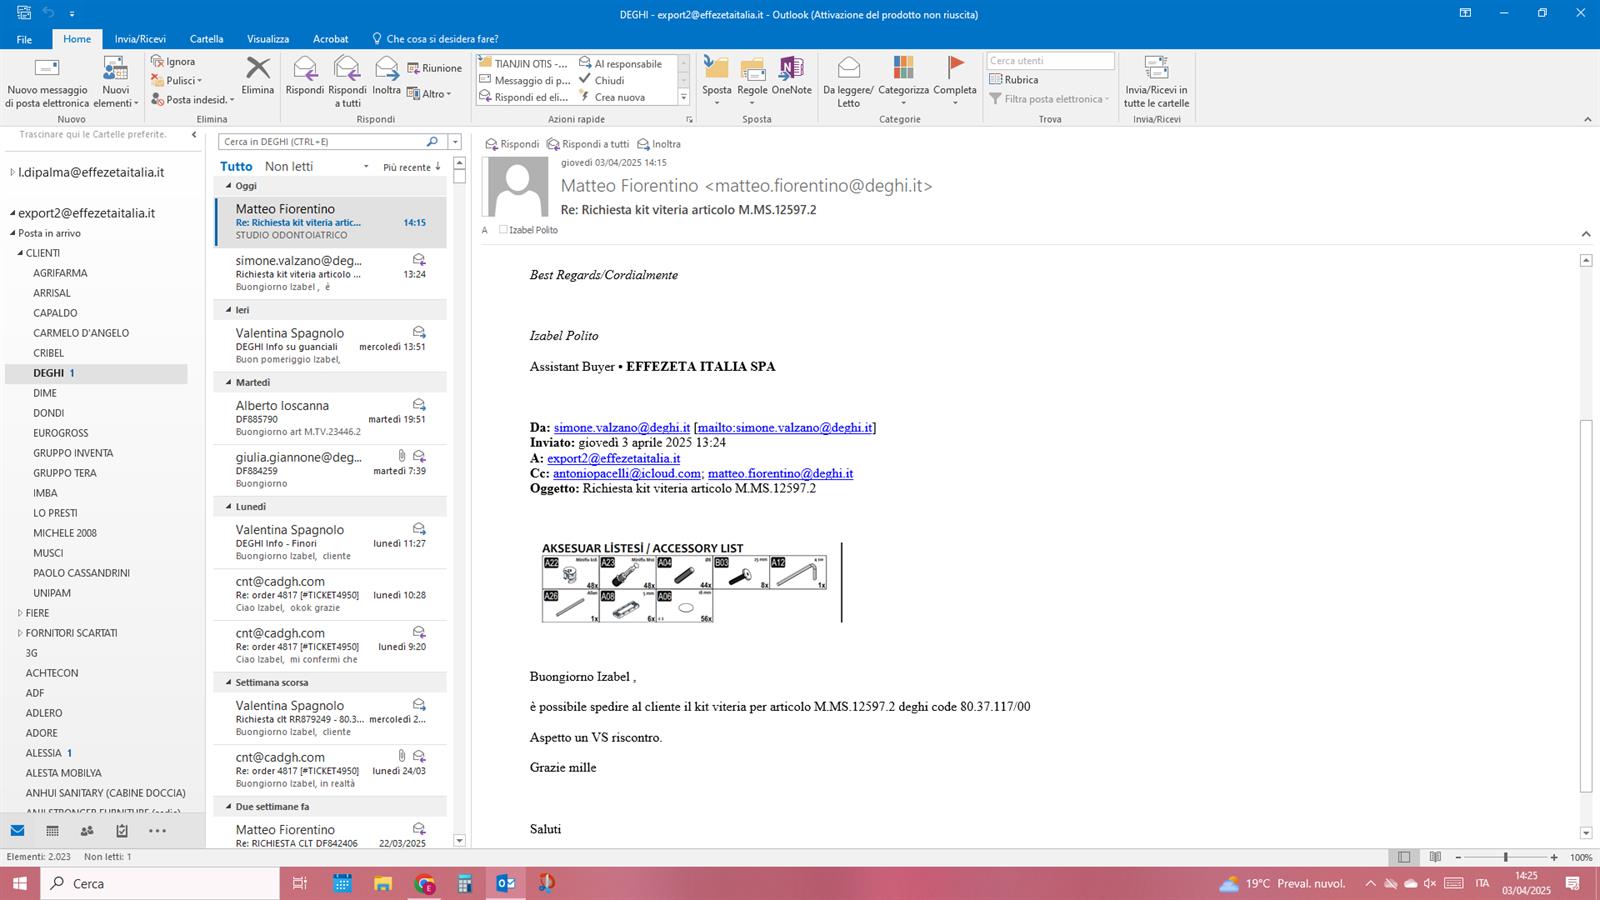The width and height of the screenshot is (1600, 900).
Task: Click the zoom slider in status bar
Action: [x=1505, y=857]
